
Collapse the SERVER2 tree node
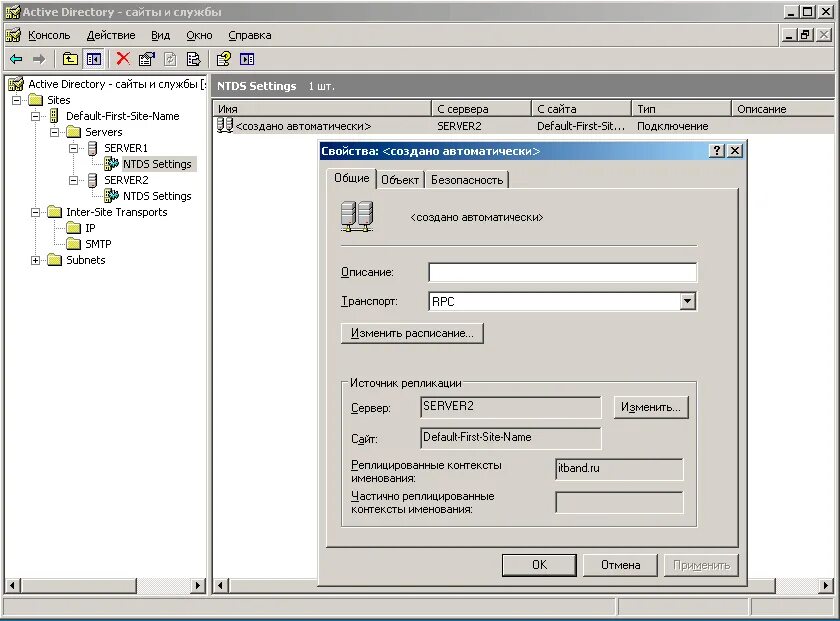point(73,181)
